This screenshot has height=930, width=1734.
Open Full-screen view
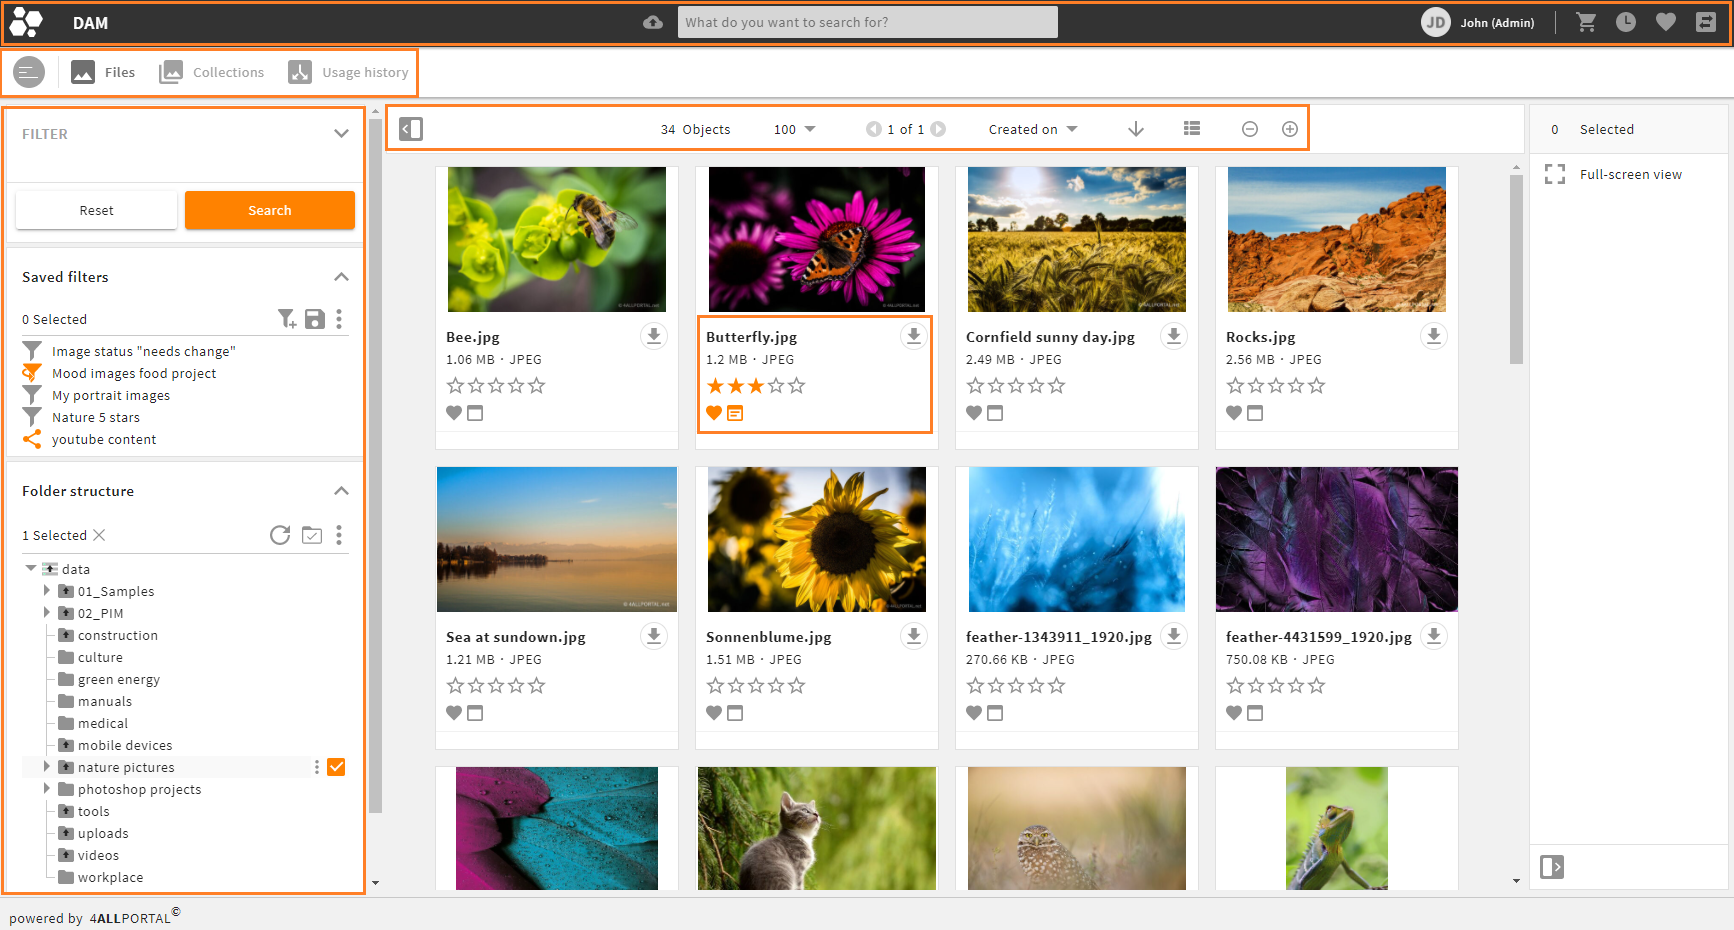[x=1630, y=174]
